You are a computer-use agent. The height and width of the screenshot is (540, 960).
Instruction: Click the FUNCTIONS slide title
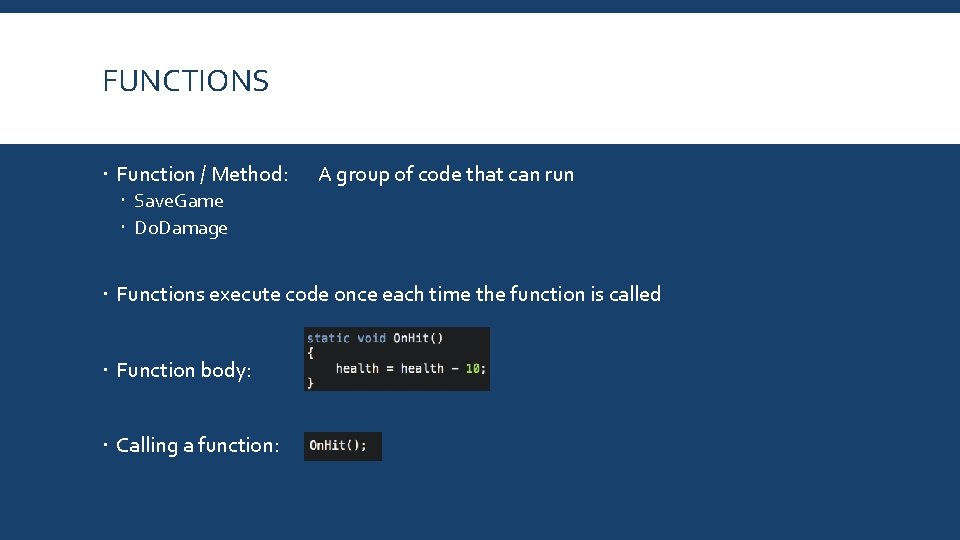pos(186,81)
